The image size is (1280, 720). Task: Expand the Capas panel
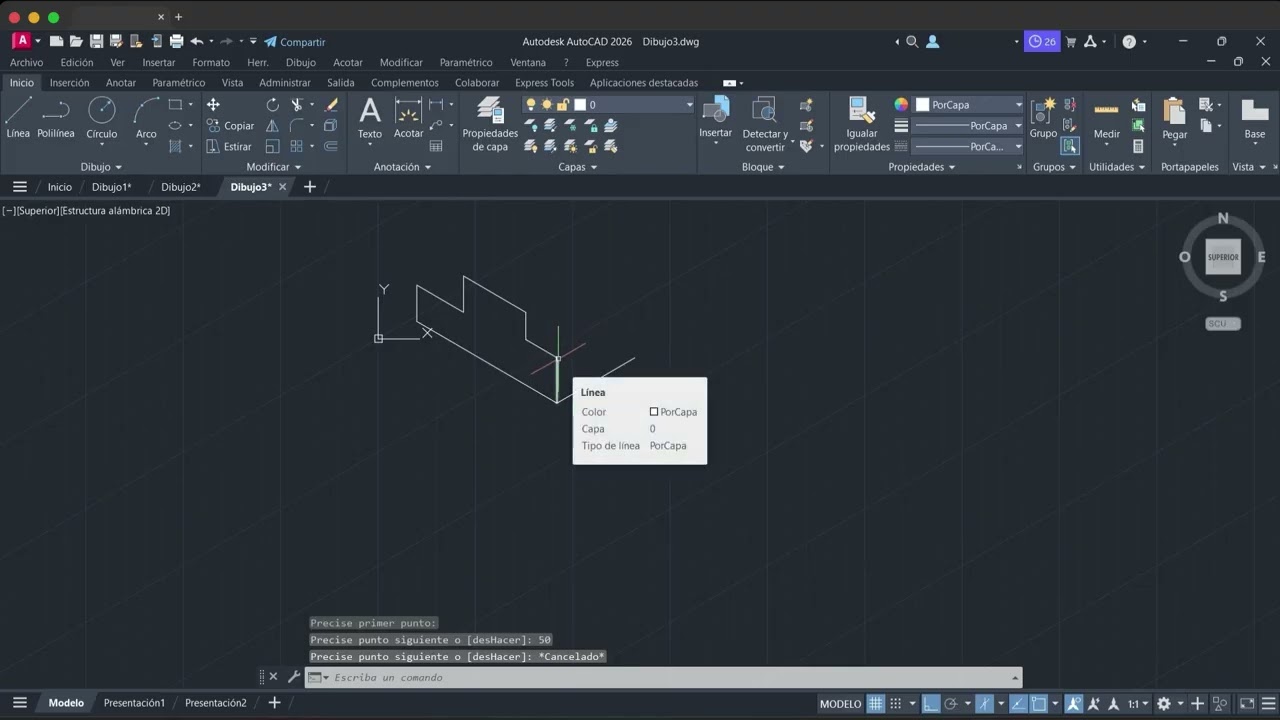tap(577, 167)
